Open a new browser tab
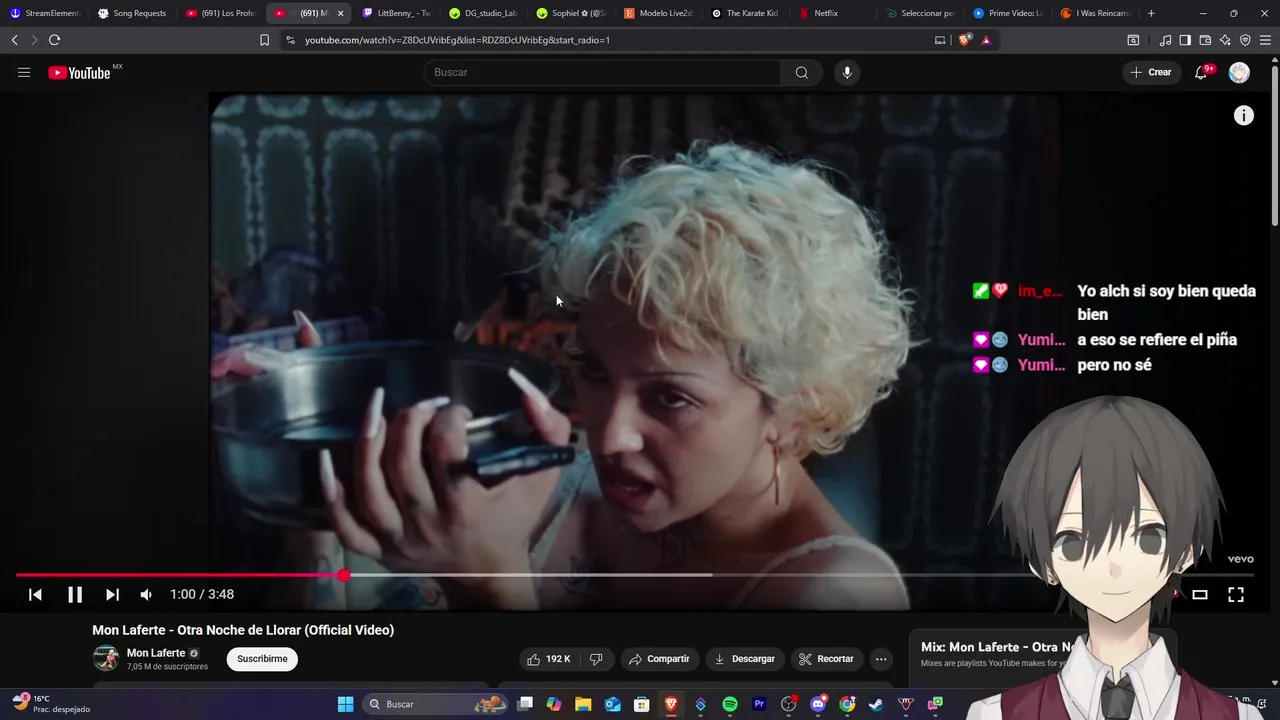1280x720 pixels. [1151, 13]
